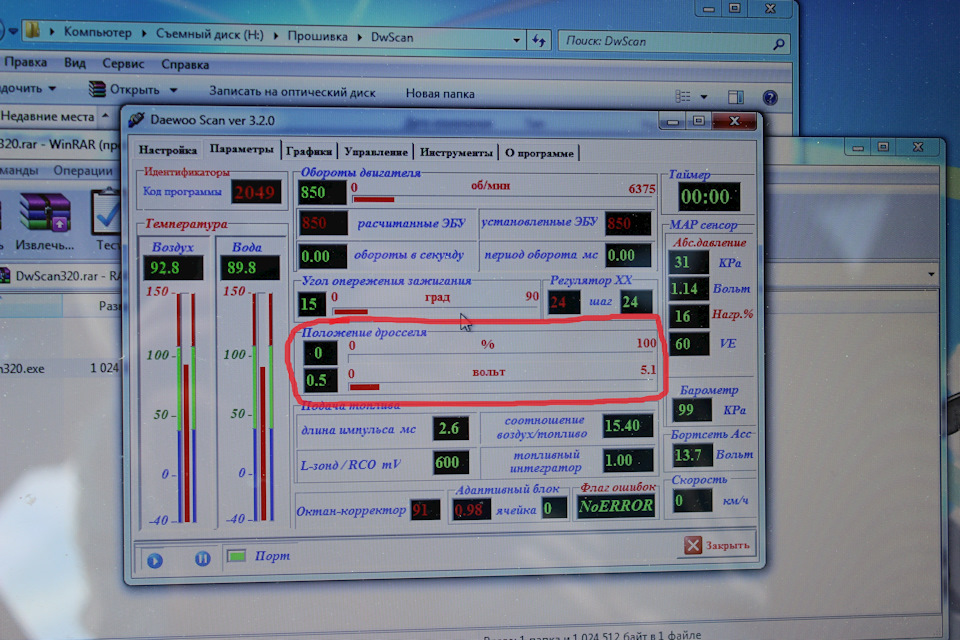This screenshot has width=960, height=640.
Task: Open the Операции menu in WinRAR
Action: click(x=83, y=170)
